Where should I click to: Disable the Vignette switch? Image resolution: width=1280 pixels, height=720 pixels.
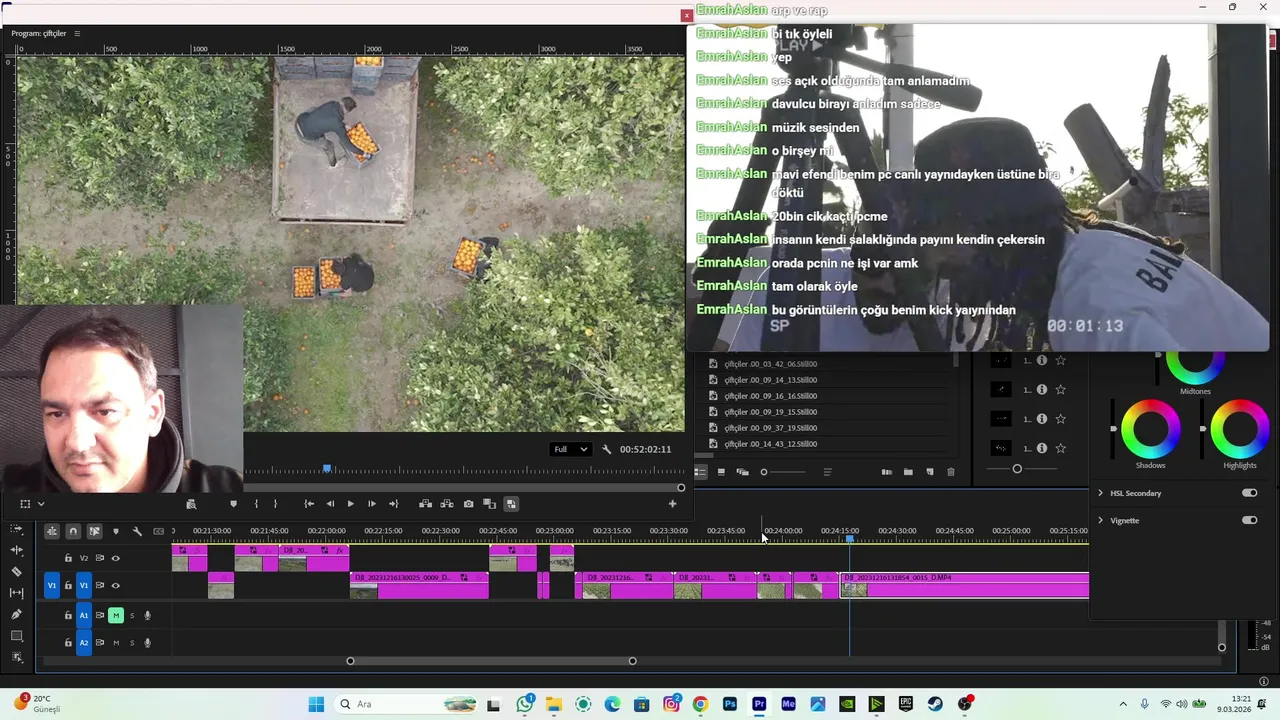point(1249,520)
